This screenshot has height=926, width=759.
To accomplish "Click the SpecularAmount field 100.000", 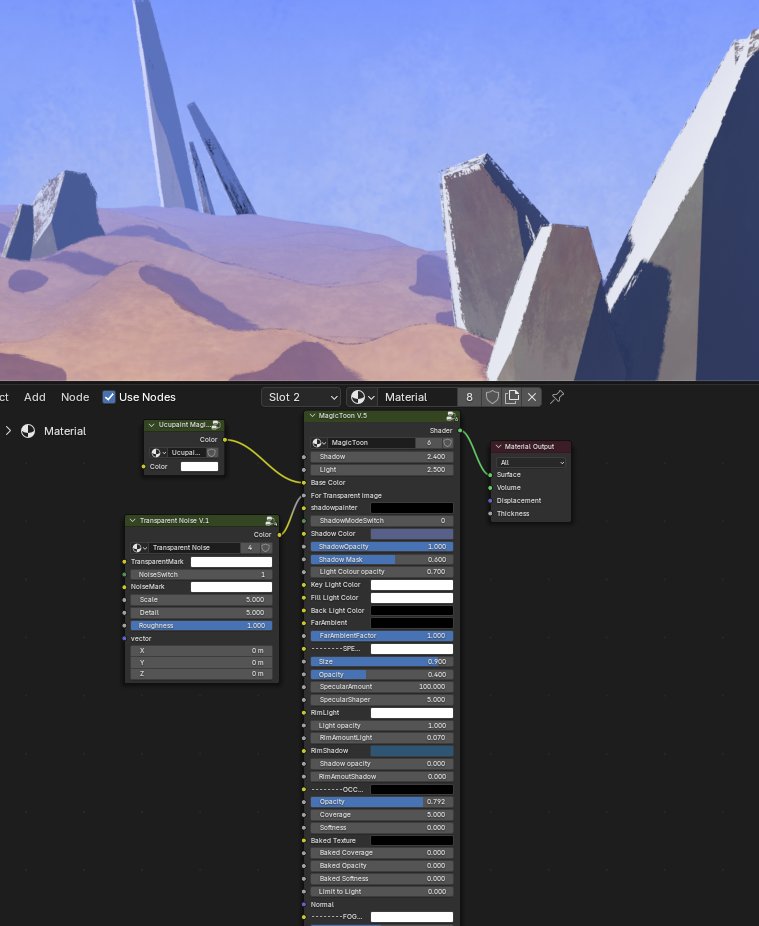I will click(382, 687).
